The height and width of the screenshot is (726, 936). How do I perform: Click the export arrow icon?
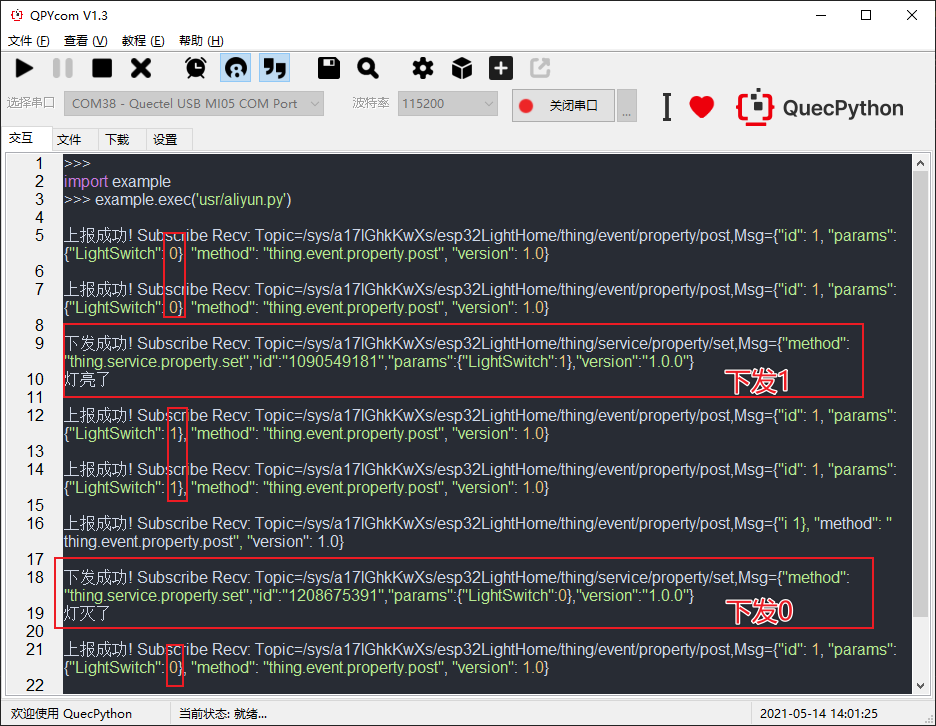539,68
